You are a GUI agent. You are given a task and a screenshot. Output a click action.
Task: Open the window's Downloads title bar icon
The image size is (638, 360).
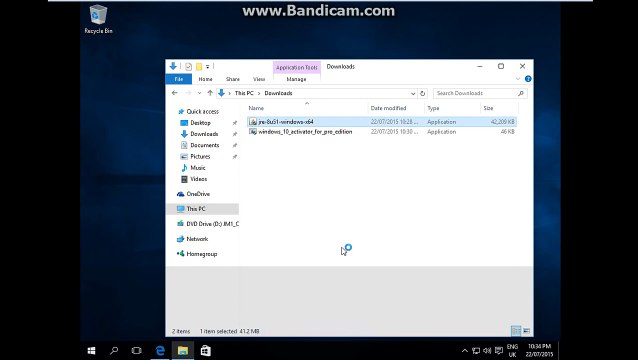173,66
